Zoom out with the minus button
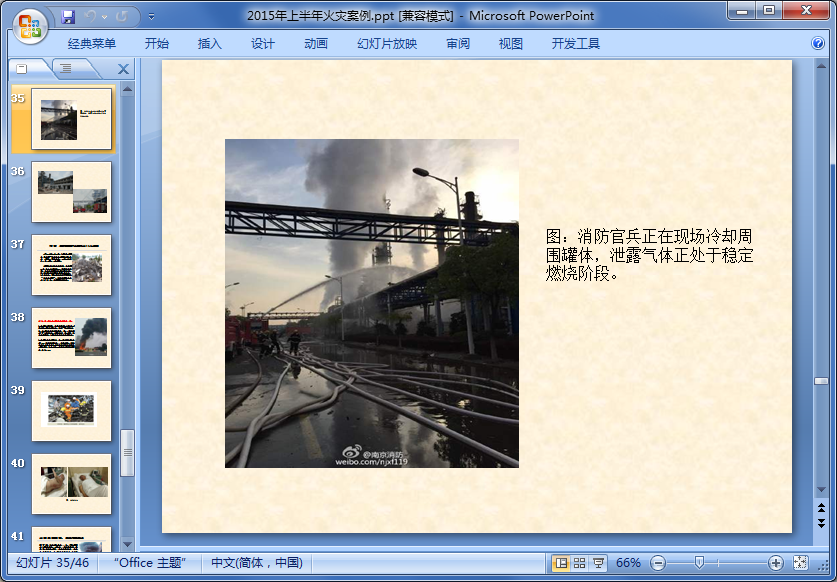Image resolution: width=837 pixels, height=582 pixels. point(658,562)
